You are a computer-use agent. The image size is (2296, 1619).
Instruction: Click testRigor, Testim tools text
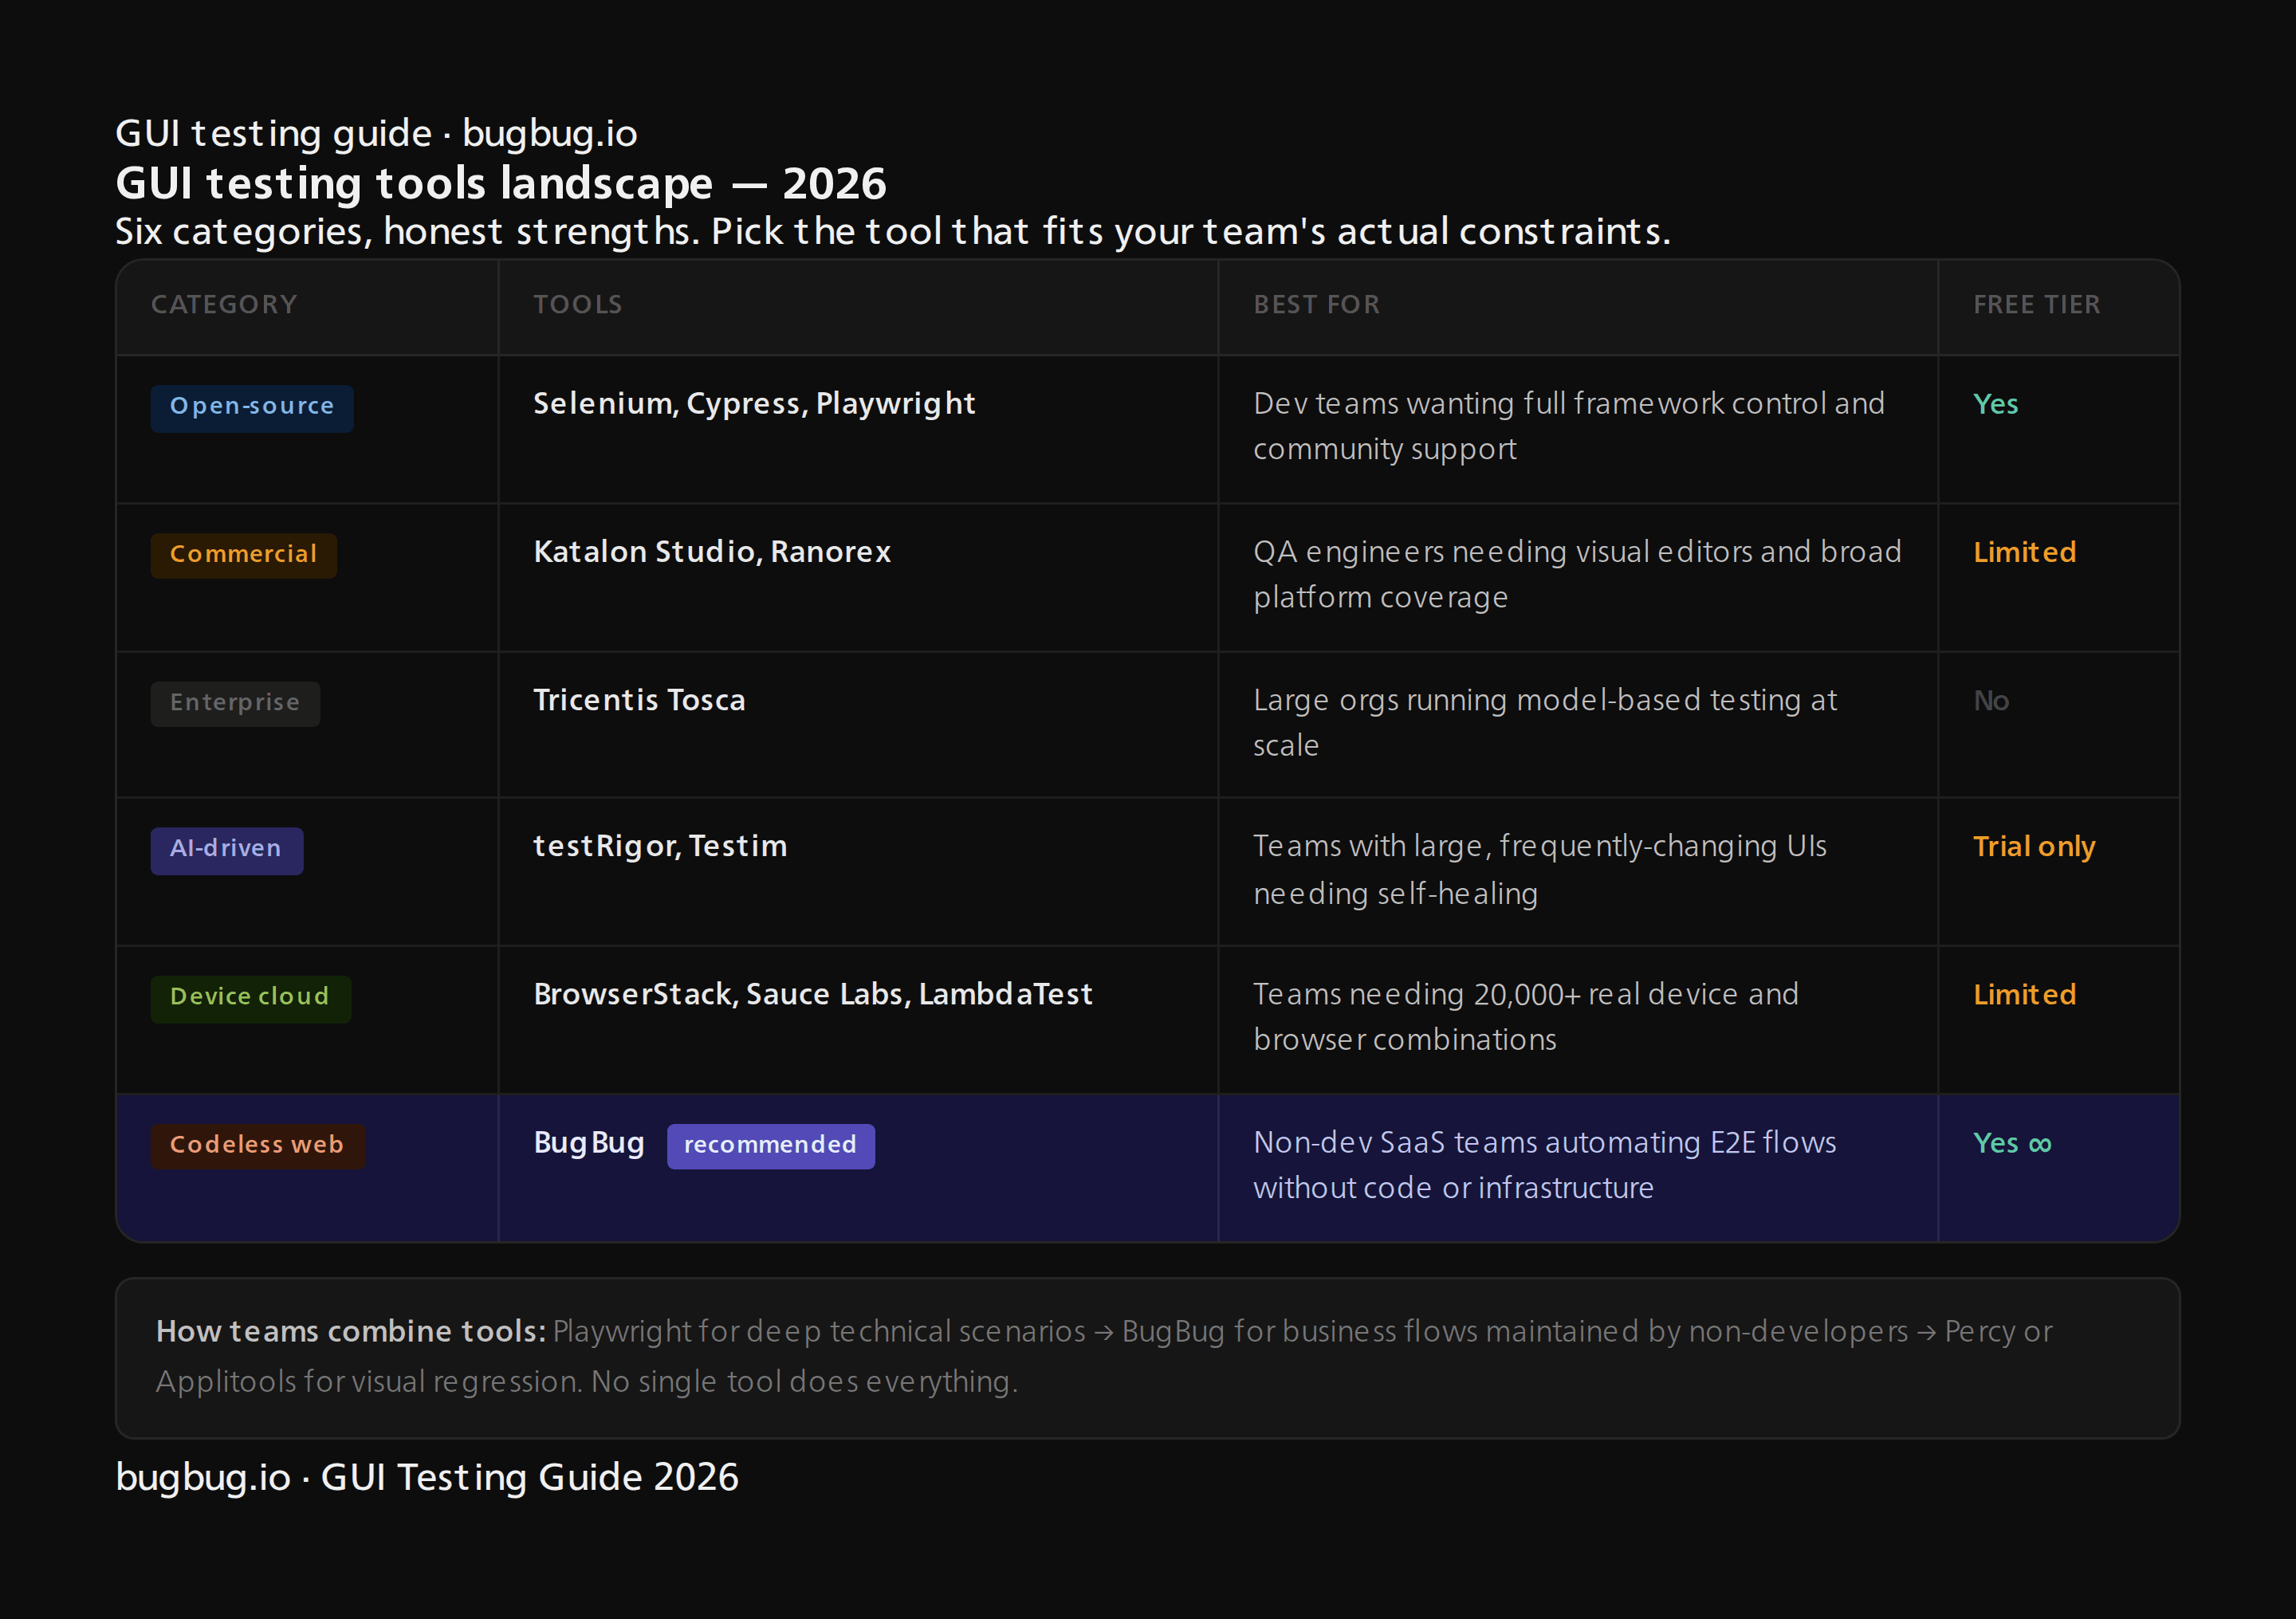point(660,847)
